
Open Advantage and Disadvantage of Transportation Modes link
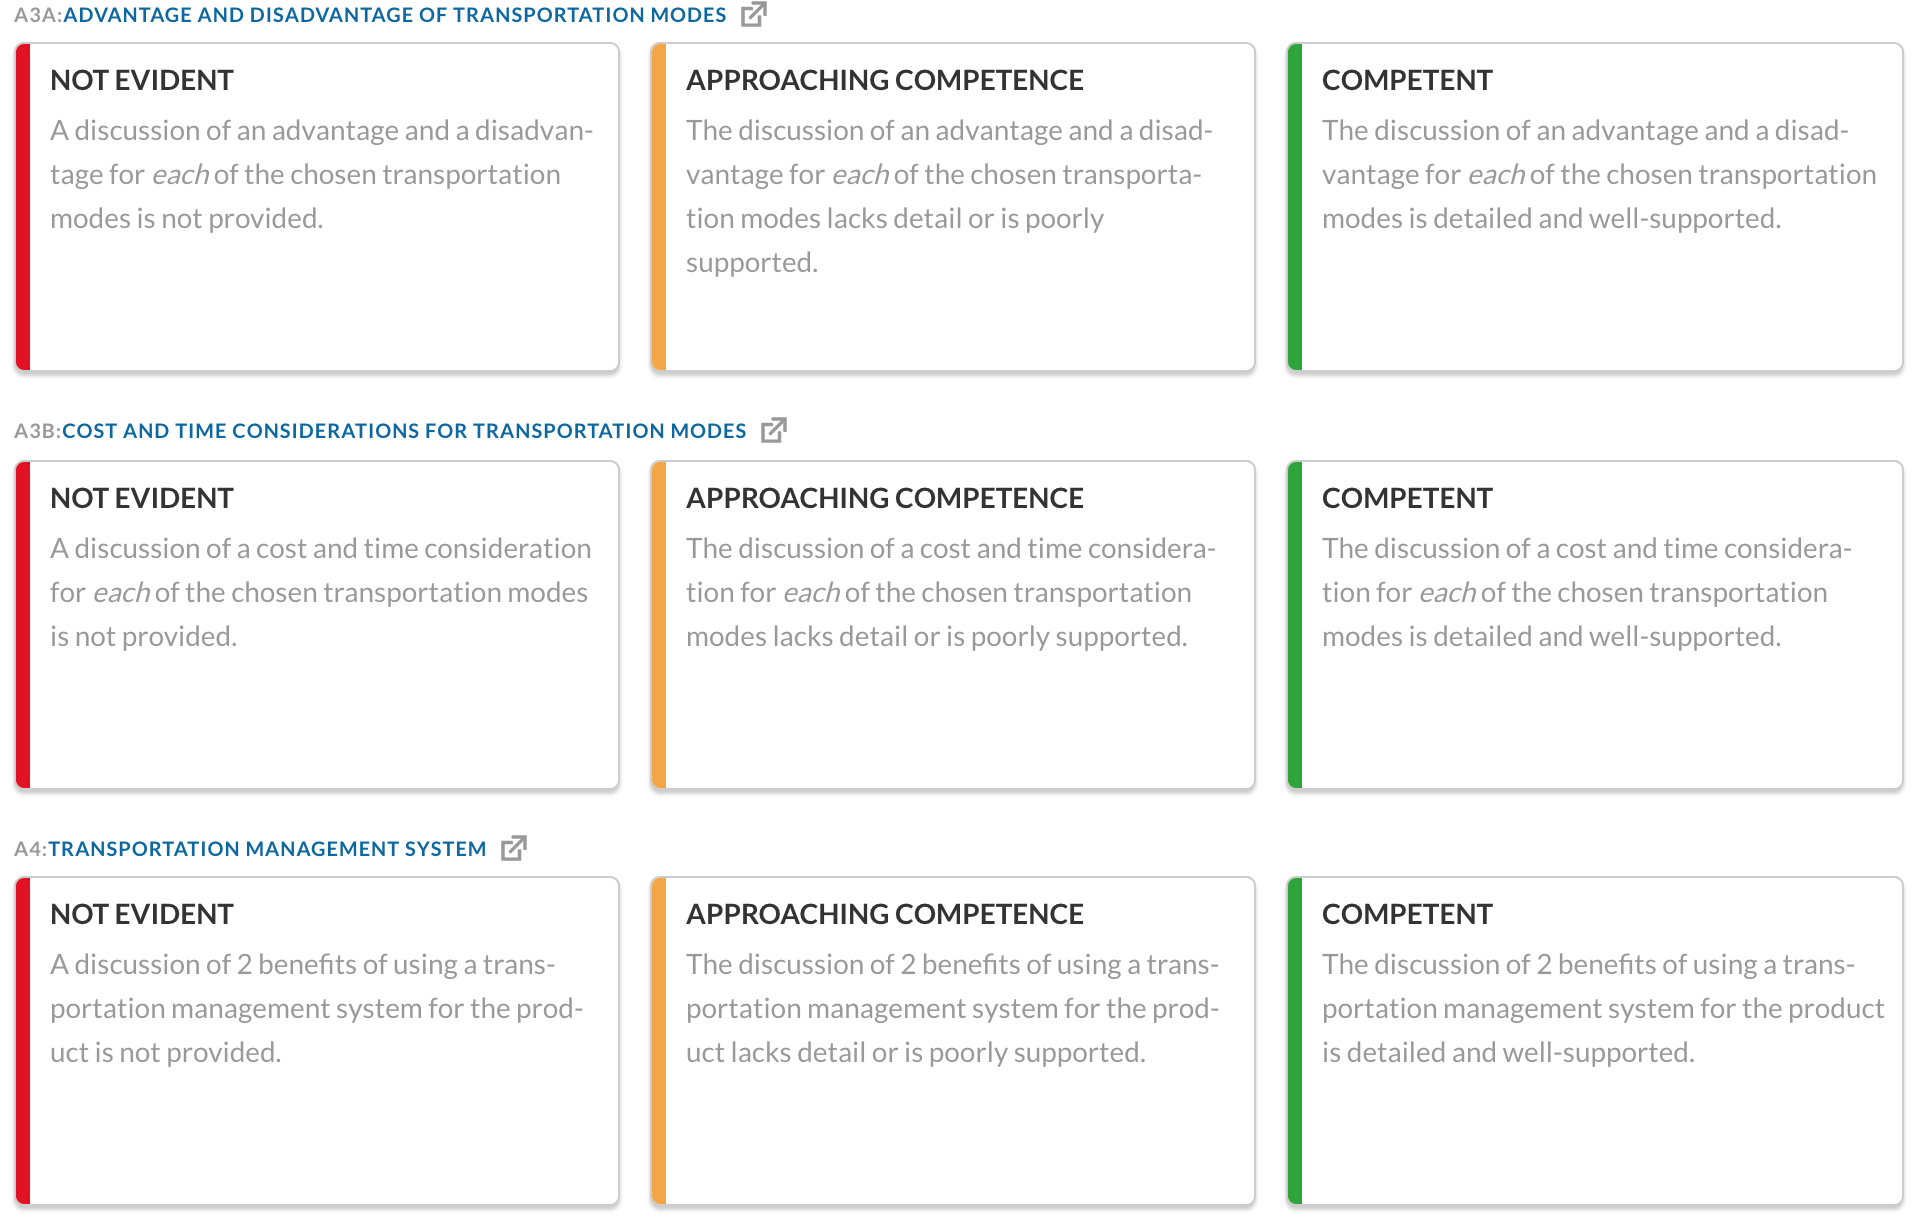[x=394, y=15]
